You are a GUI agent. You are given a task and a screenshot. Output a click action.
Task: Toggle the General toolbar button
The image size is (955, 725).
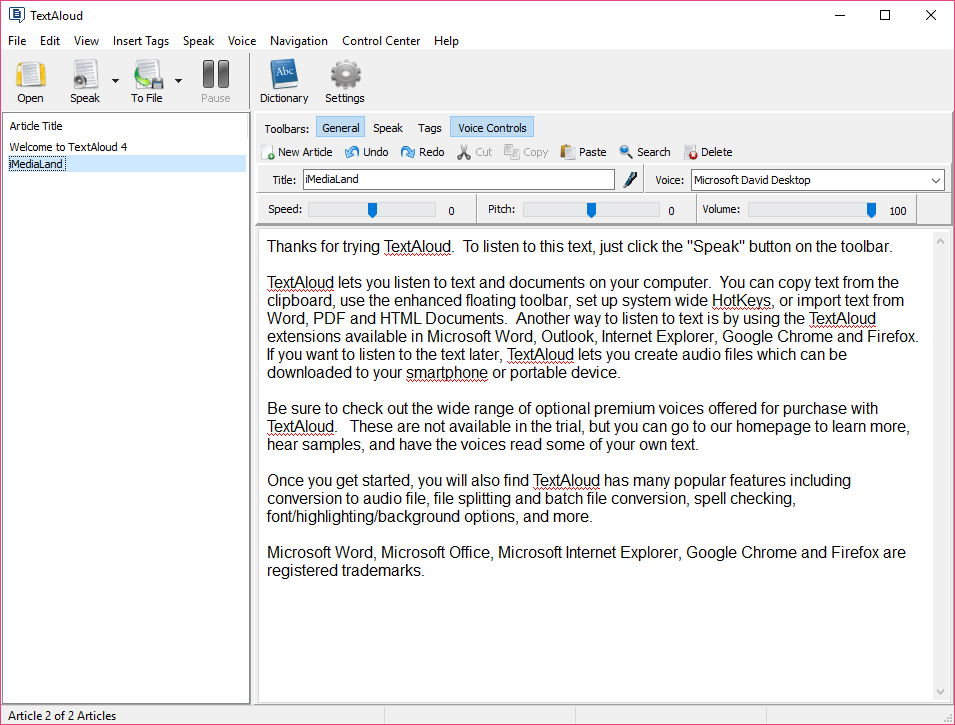click(340, 128)
